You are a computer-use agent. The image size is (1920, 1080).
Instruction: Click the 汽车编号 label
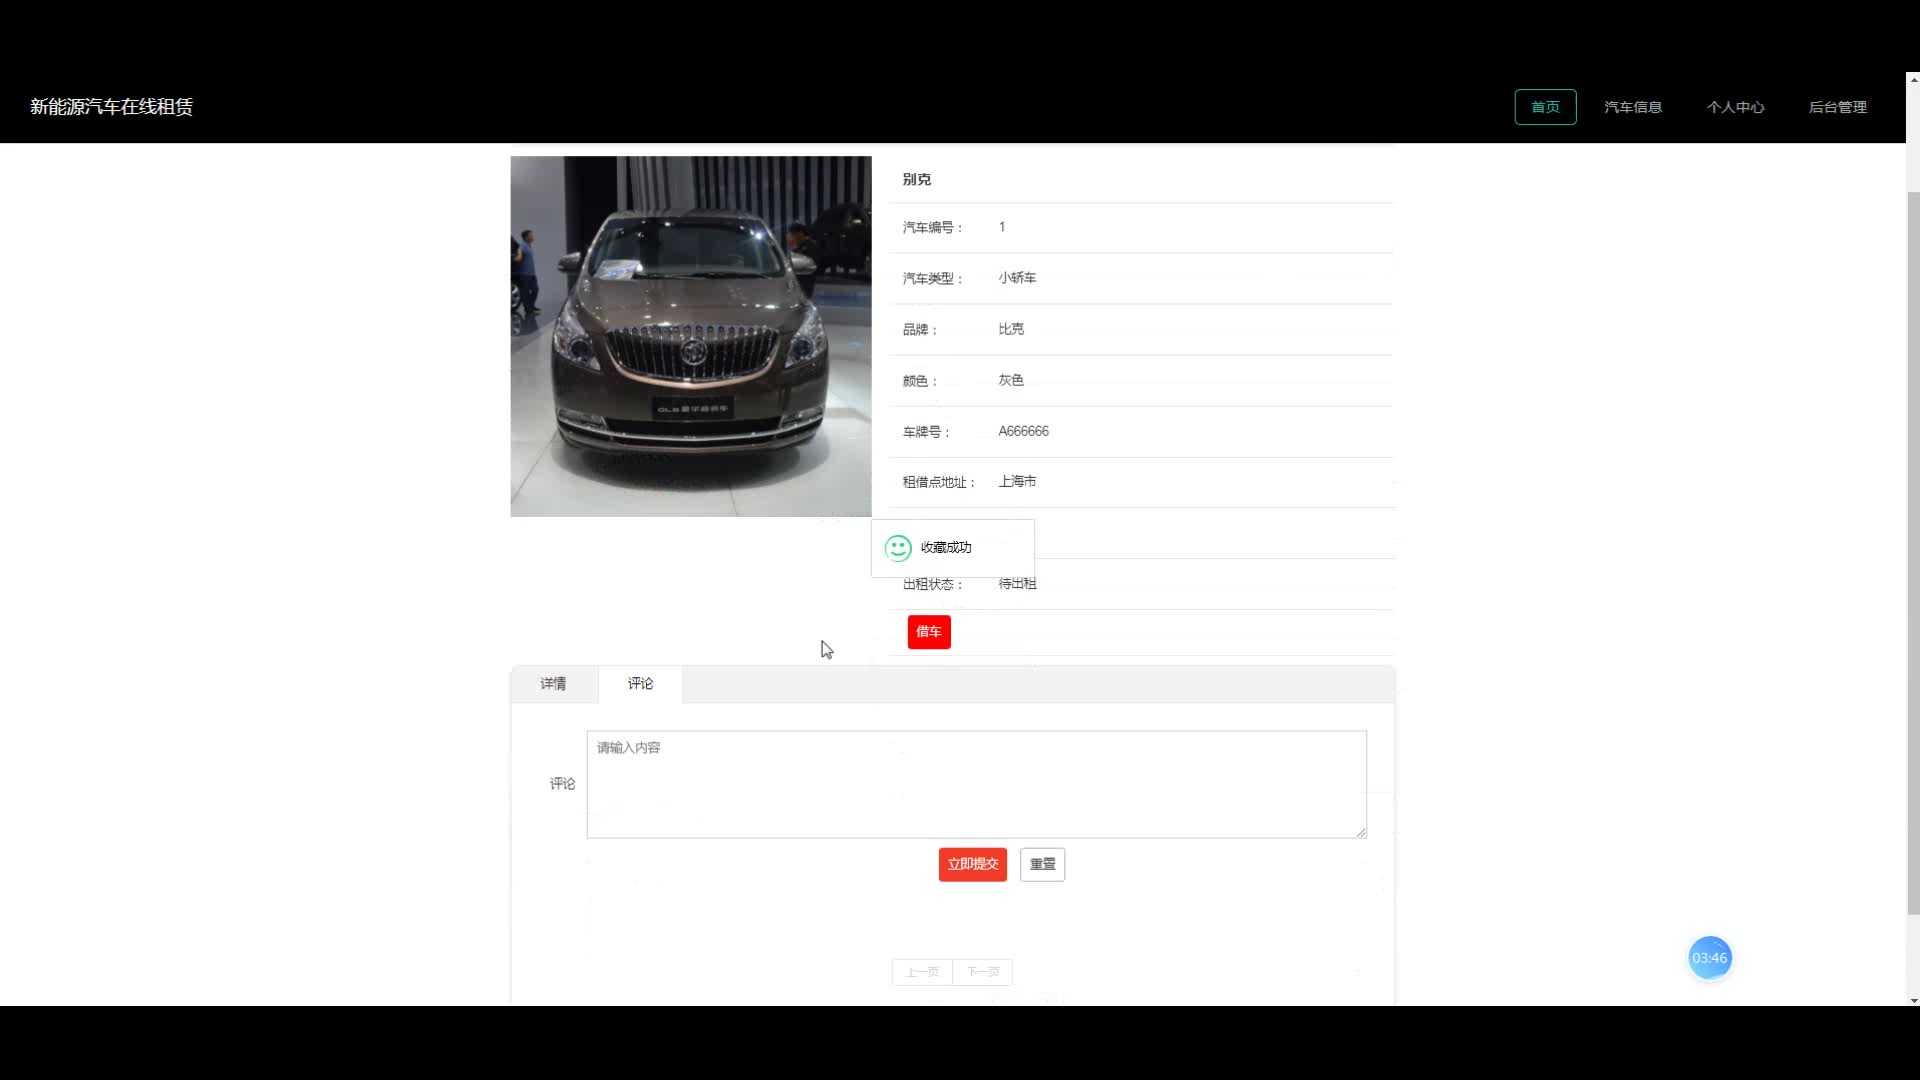[932, 228]
